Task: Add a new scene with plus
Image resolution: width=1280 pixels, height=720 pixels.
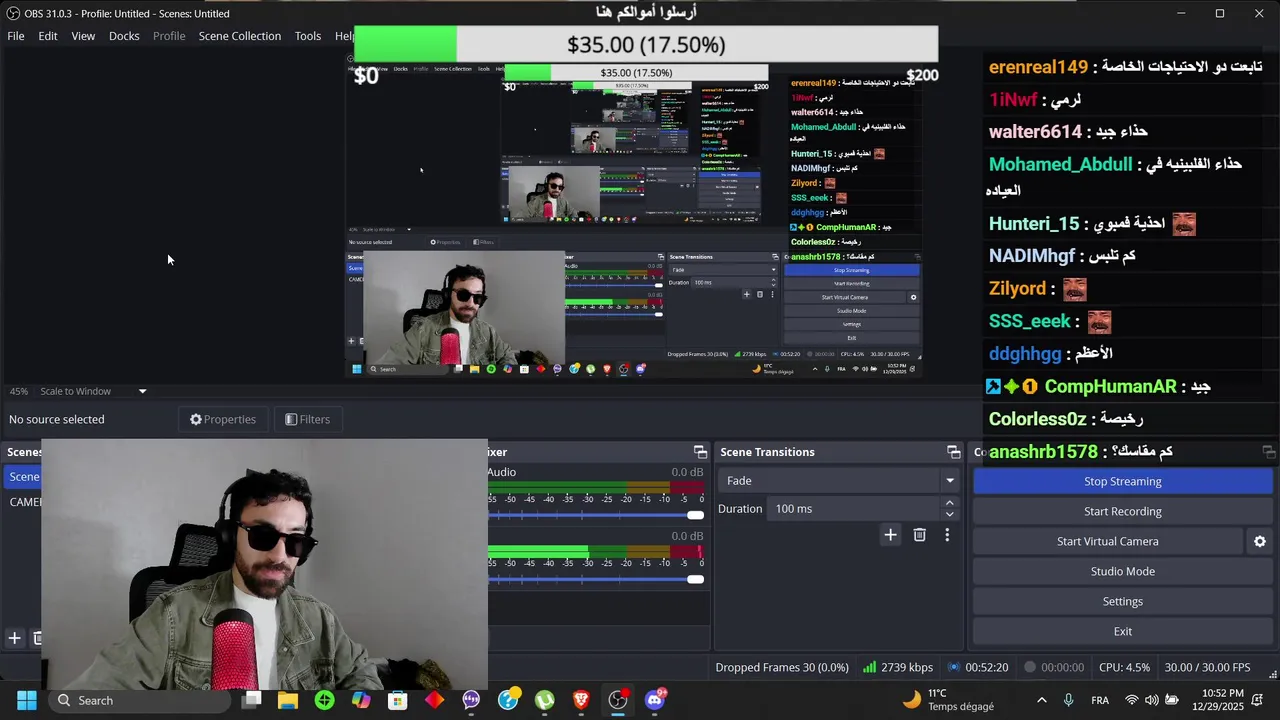Action: pos(14,638)
